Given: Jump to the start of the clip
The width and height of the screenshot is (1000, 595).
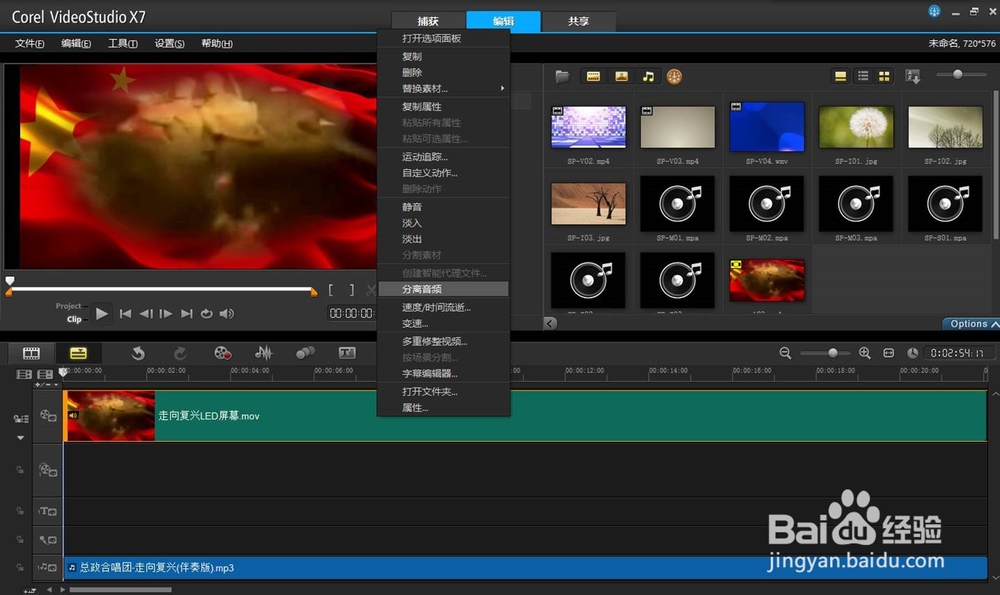Looking at the screenshot, I should click(126, 313).
